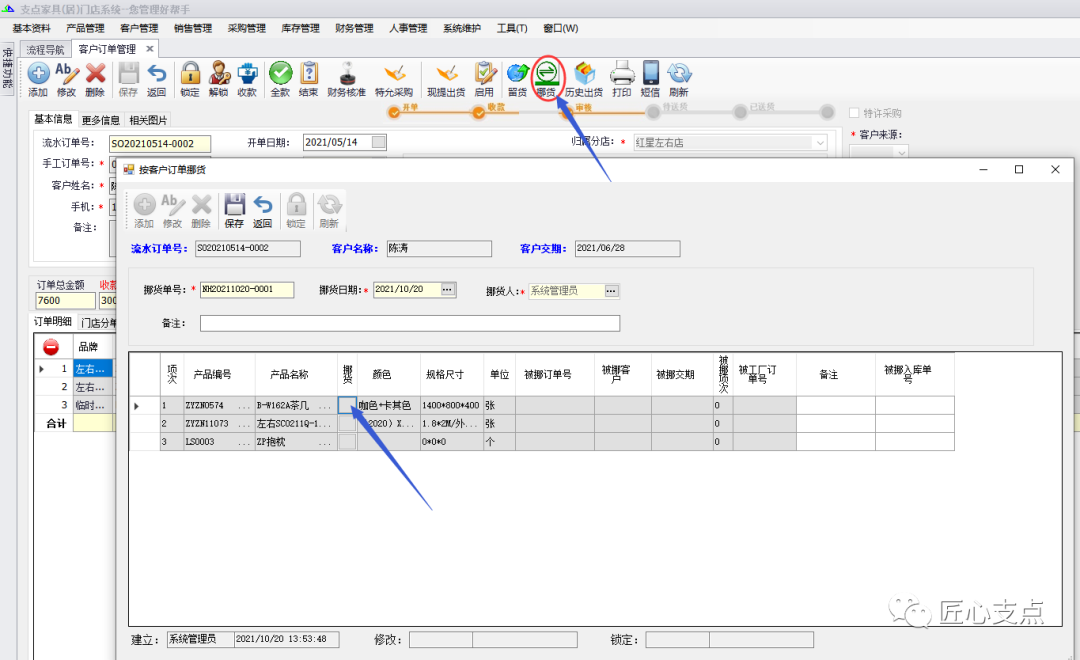
Task: Click the 财务核准 stamp icon
Action: (346, 77)
